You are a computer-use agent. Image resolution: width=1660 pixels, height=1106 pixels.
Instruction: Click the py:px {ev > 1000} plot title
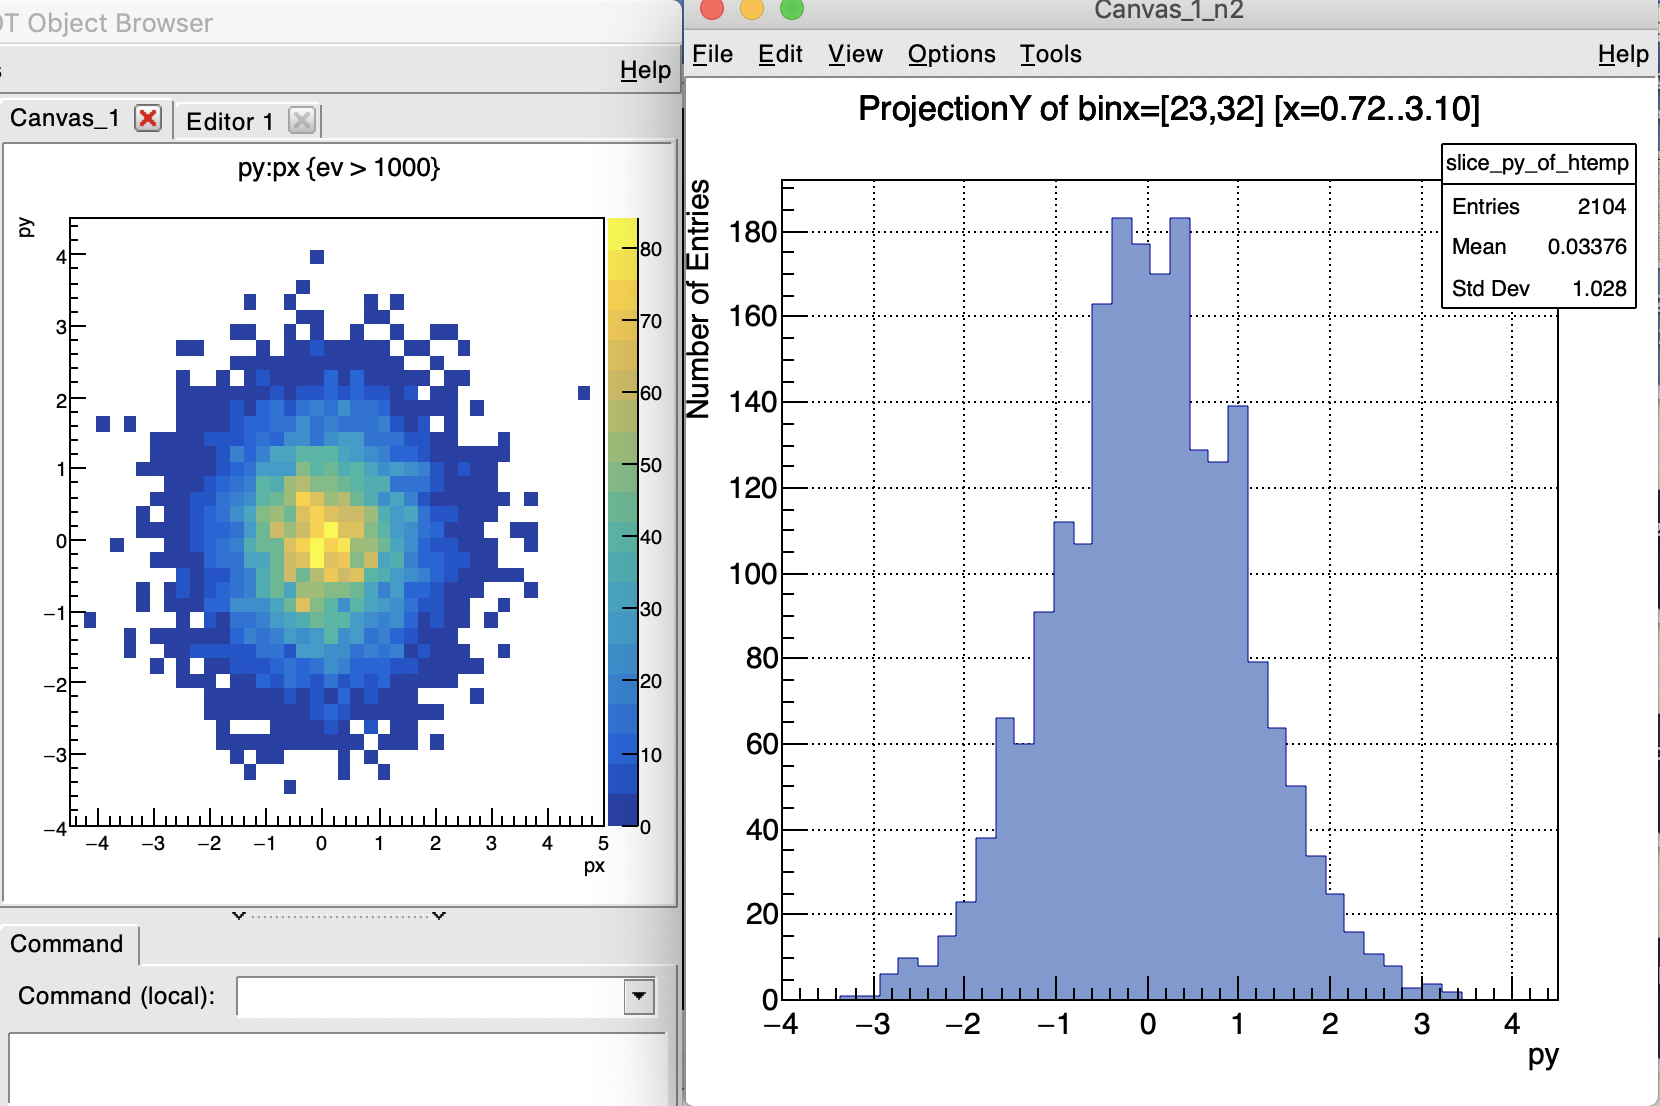(x=339, y=167)
